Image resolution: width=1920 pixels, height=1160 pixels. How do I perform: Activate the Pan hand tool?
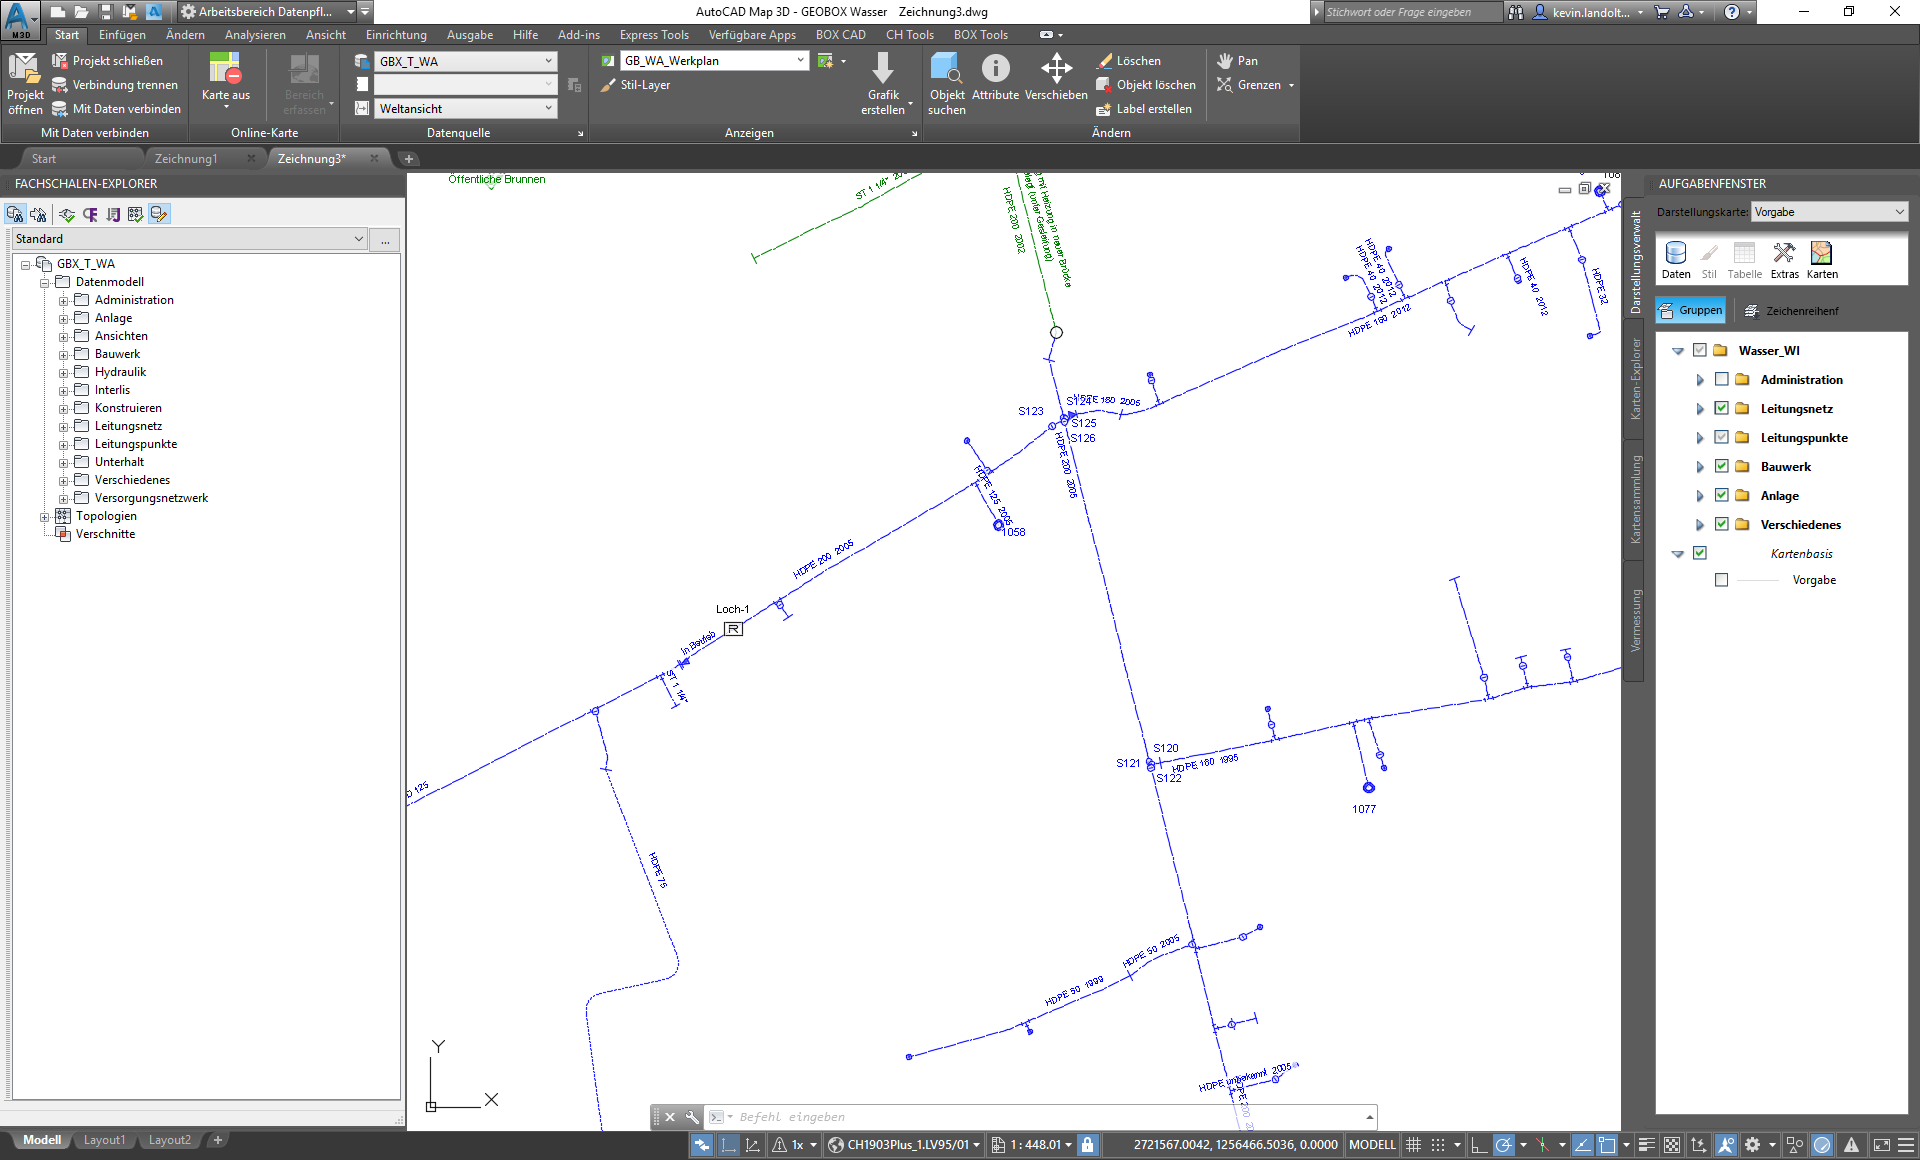coord(1237,61)
